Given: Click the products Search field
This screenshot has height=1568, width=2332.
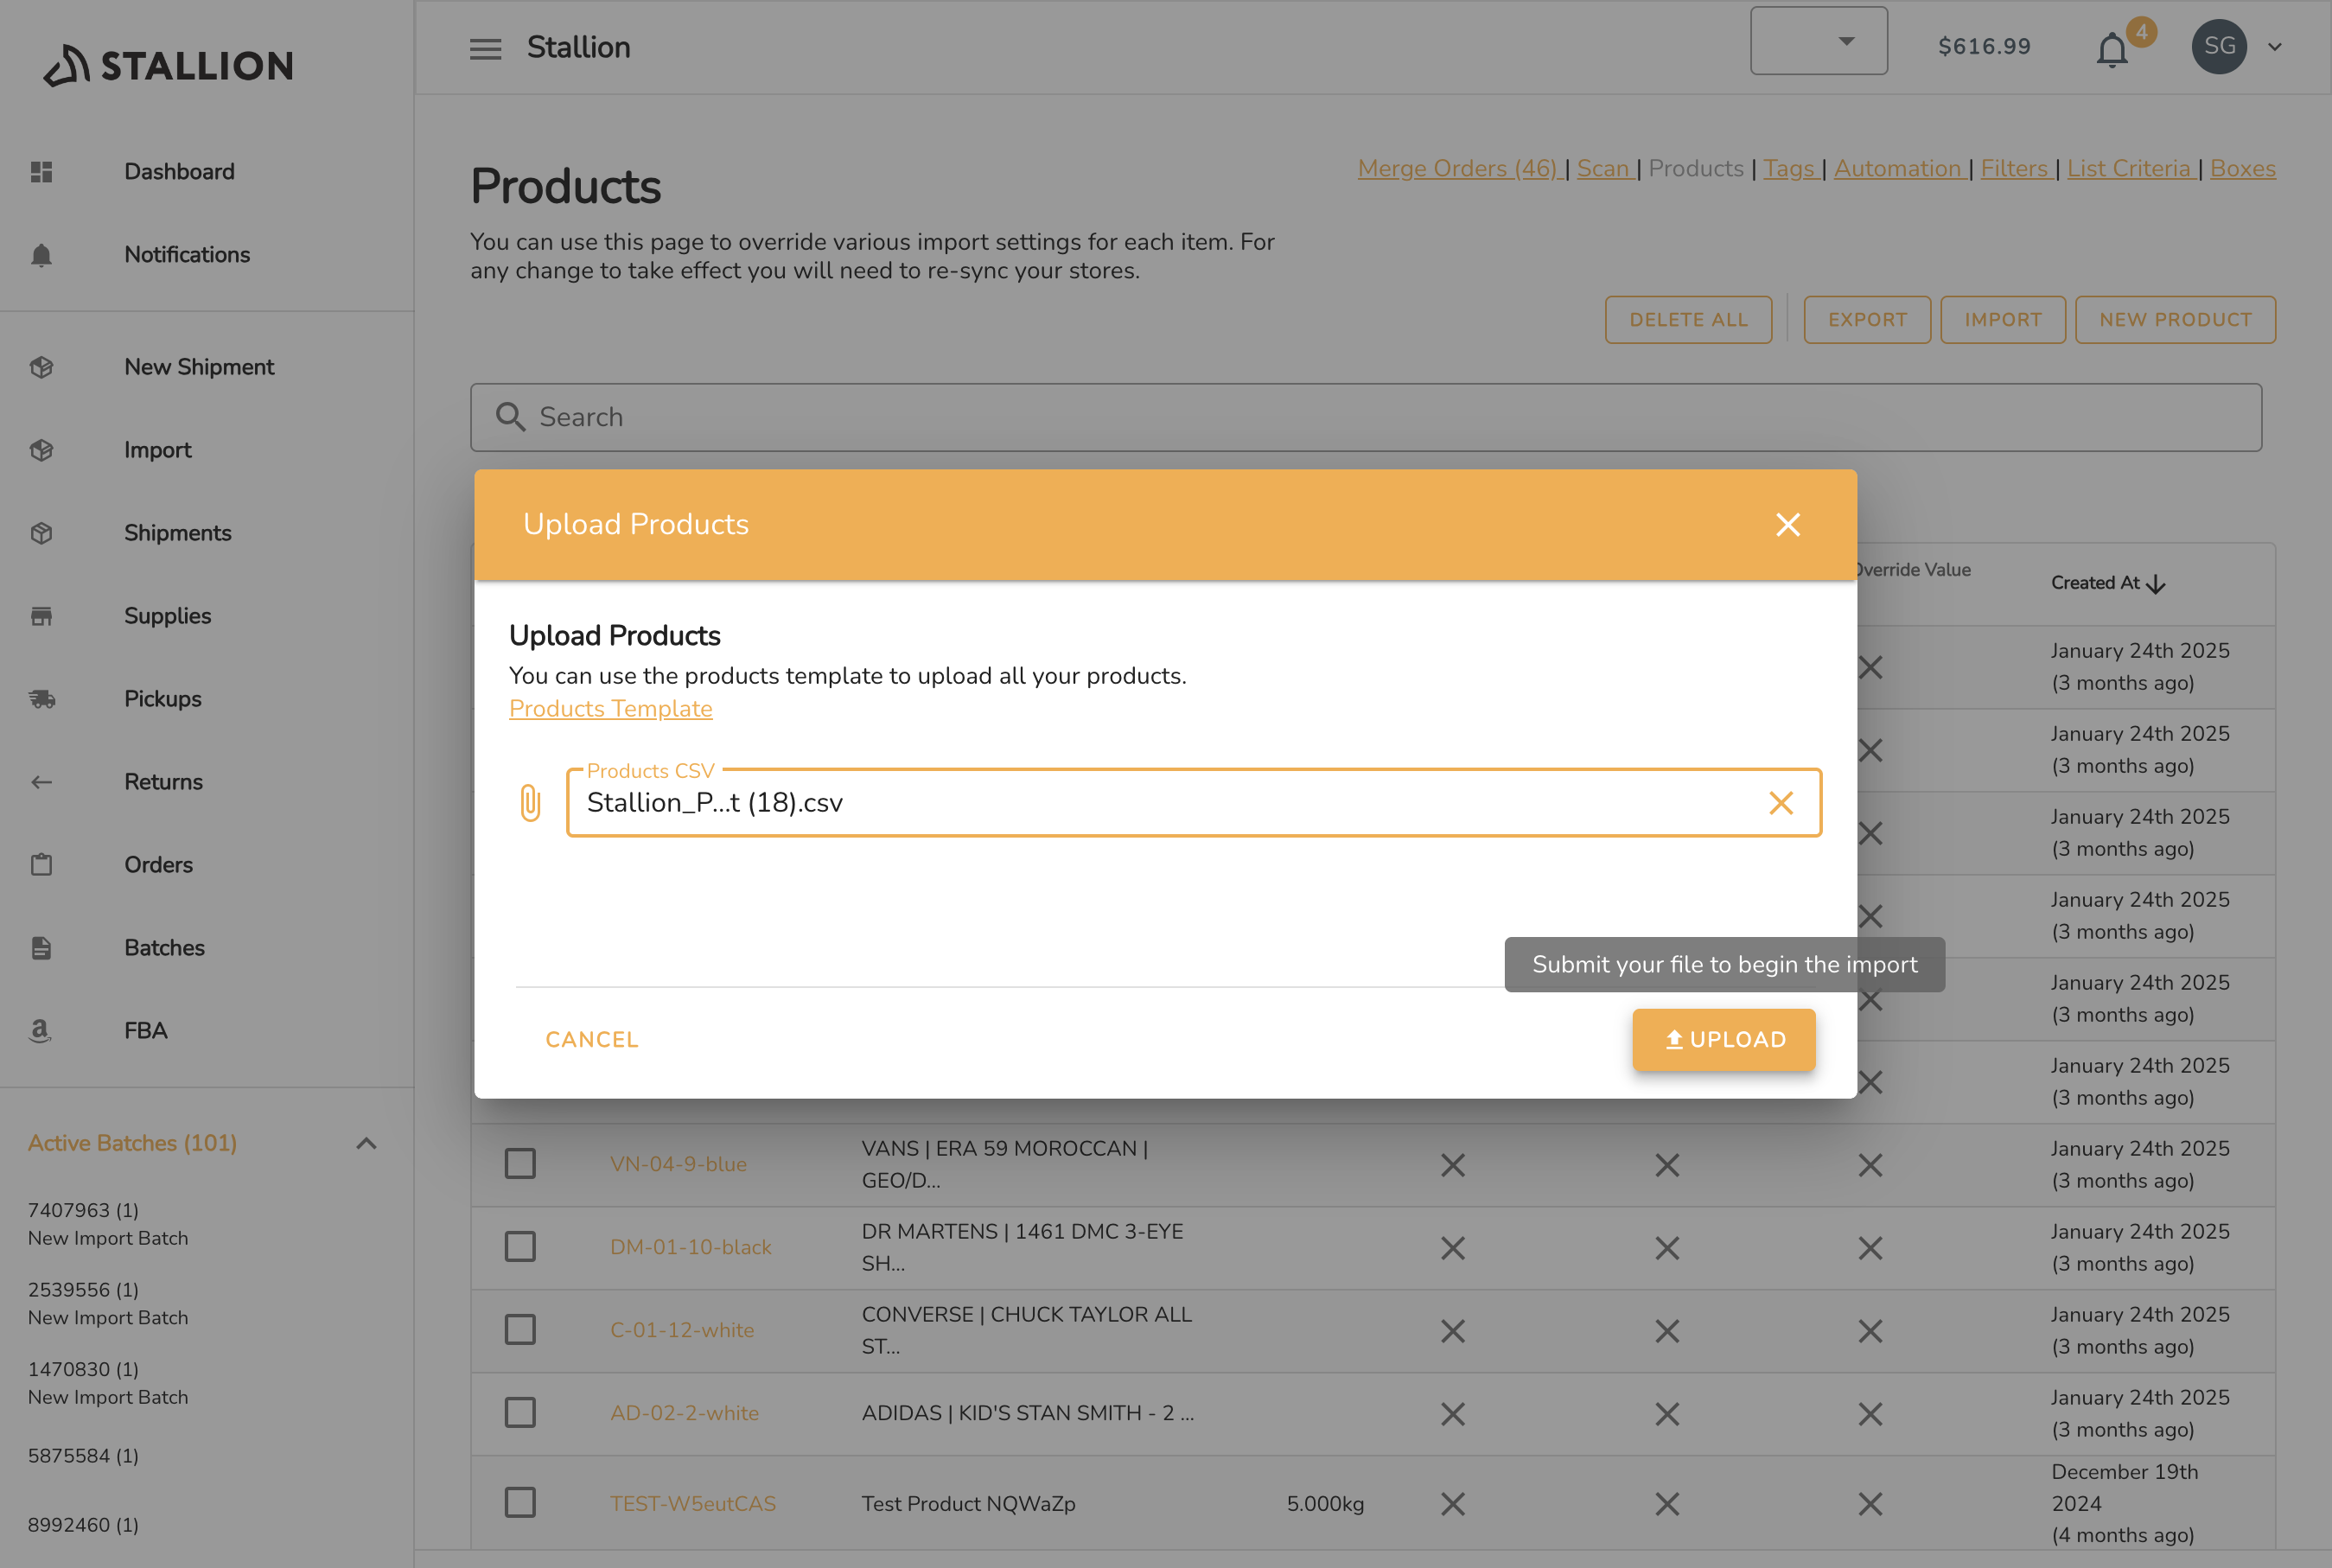Looking at the screenshot, I should (1366, 417).
